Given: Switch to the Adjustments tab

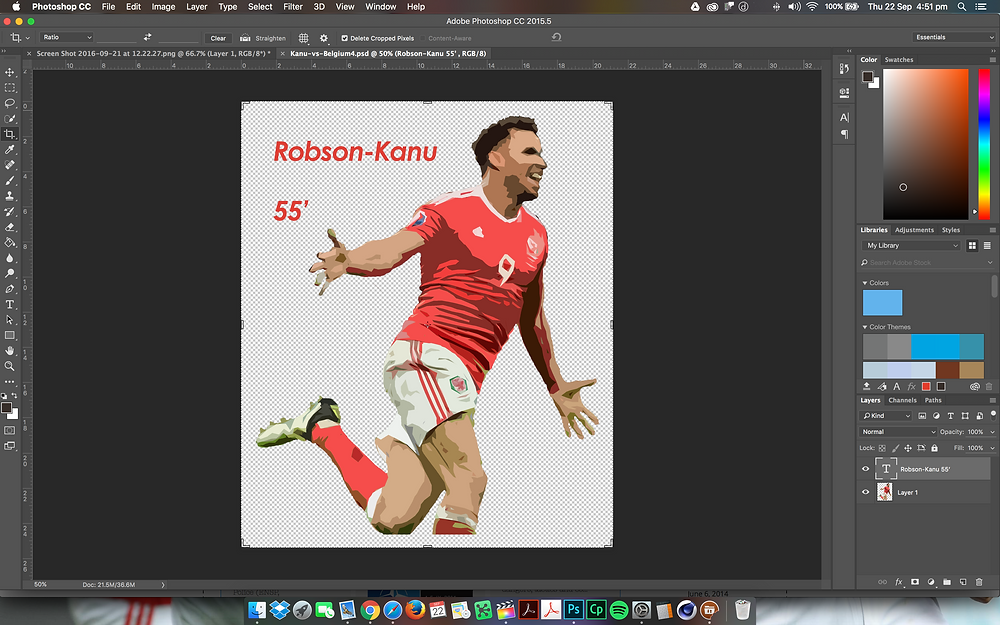Looking at the screenshot, I should [914, 230].
